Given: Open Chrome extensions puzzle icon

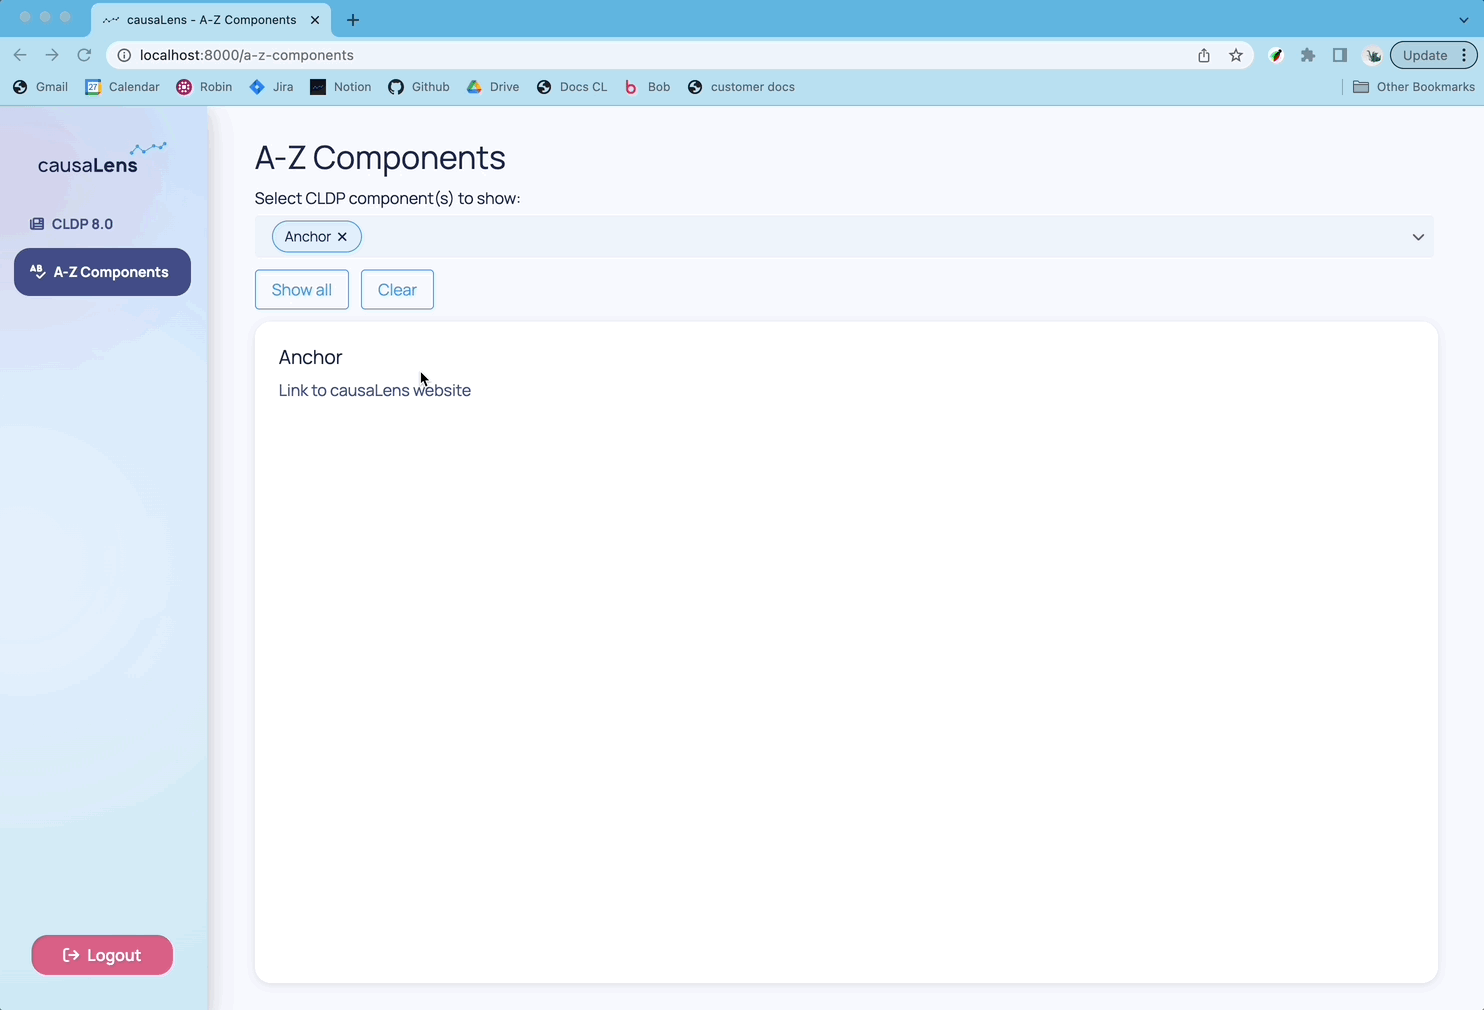Looking at the screenshot, I should (1308, 55).
